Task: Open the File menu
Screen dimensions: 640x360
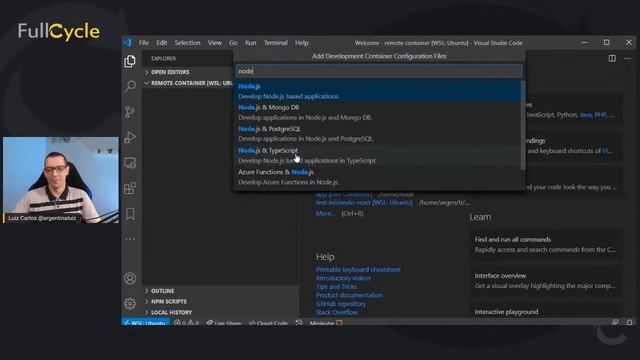Action: (144, 43)
